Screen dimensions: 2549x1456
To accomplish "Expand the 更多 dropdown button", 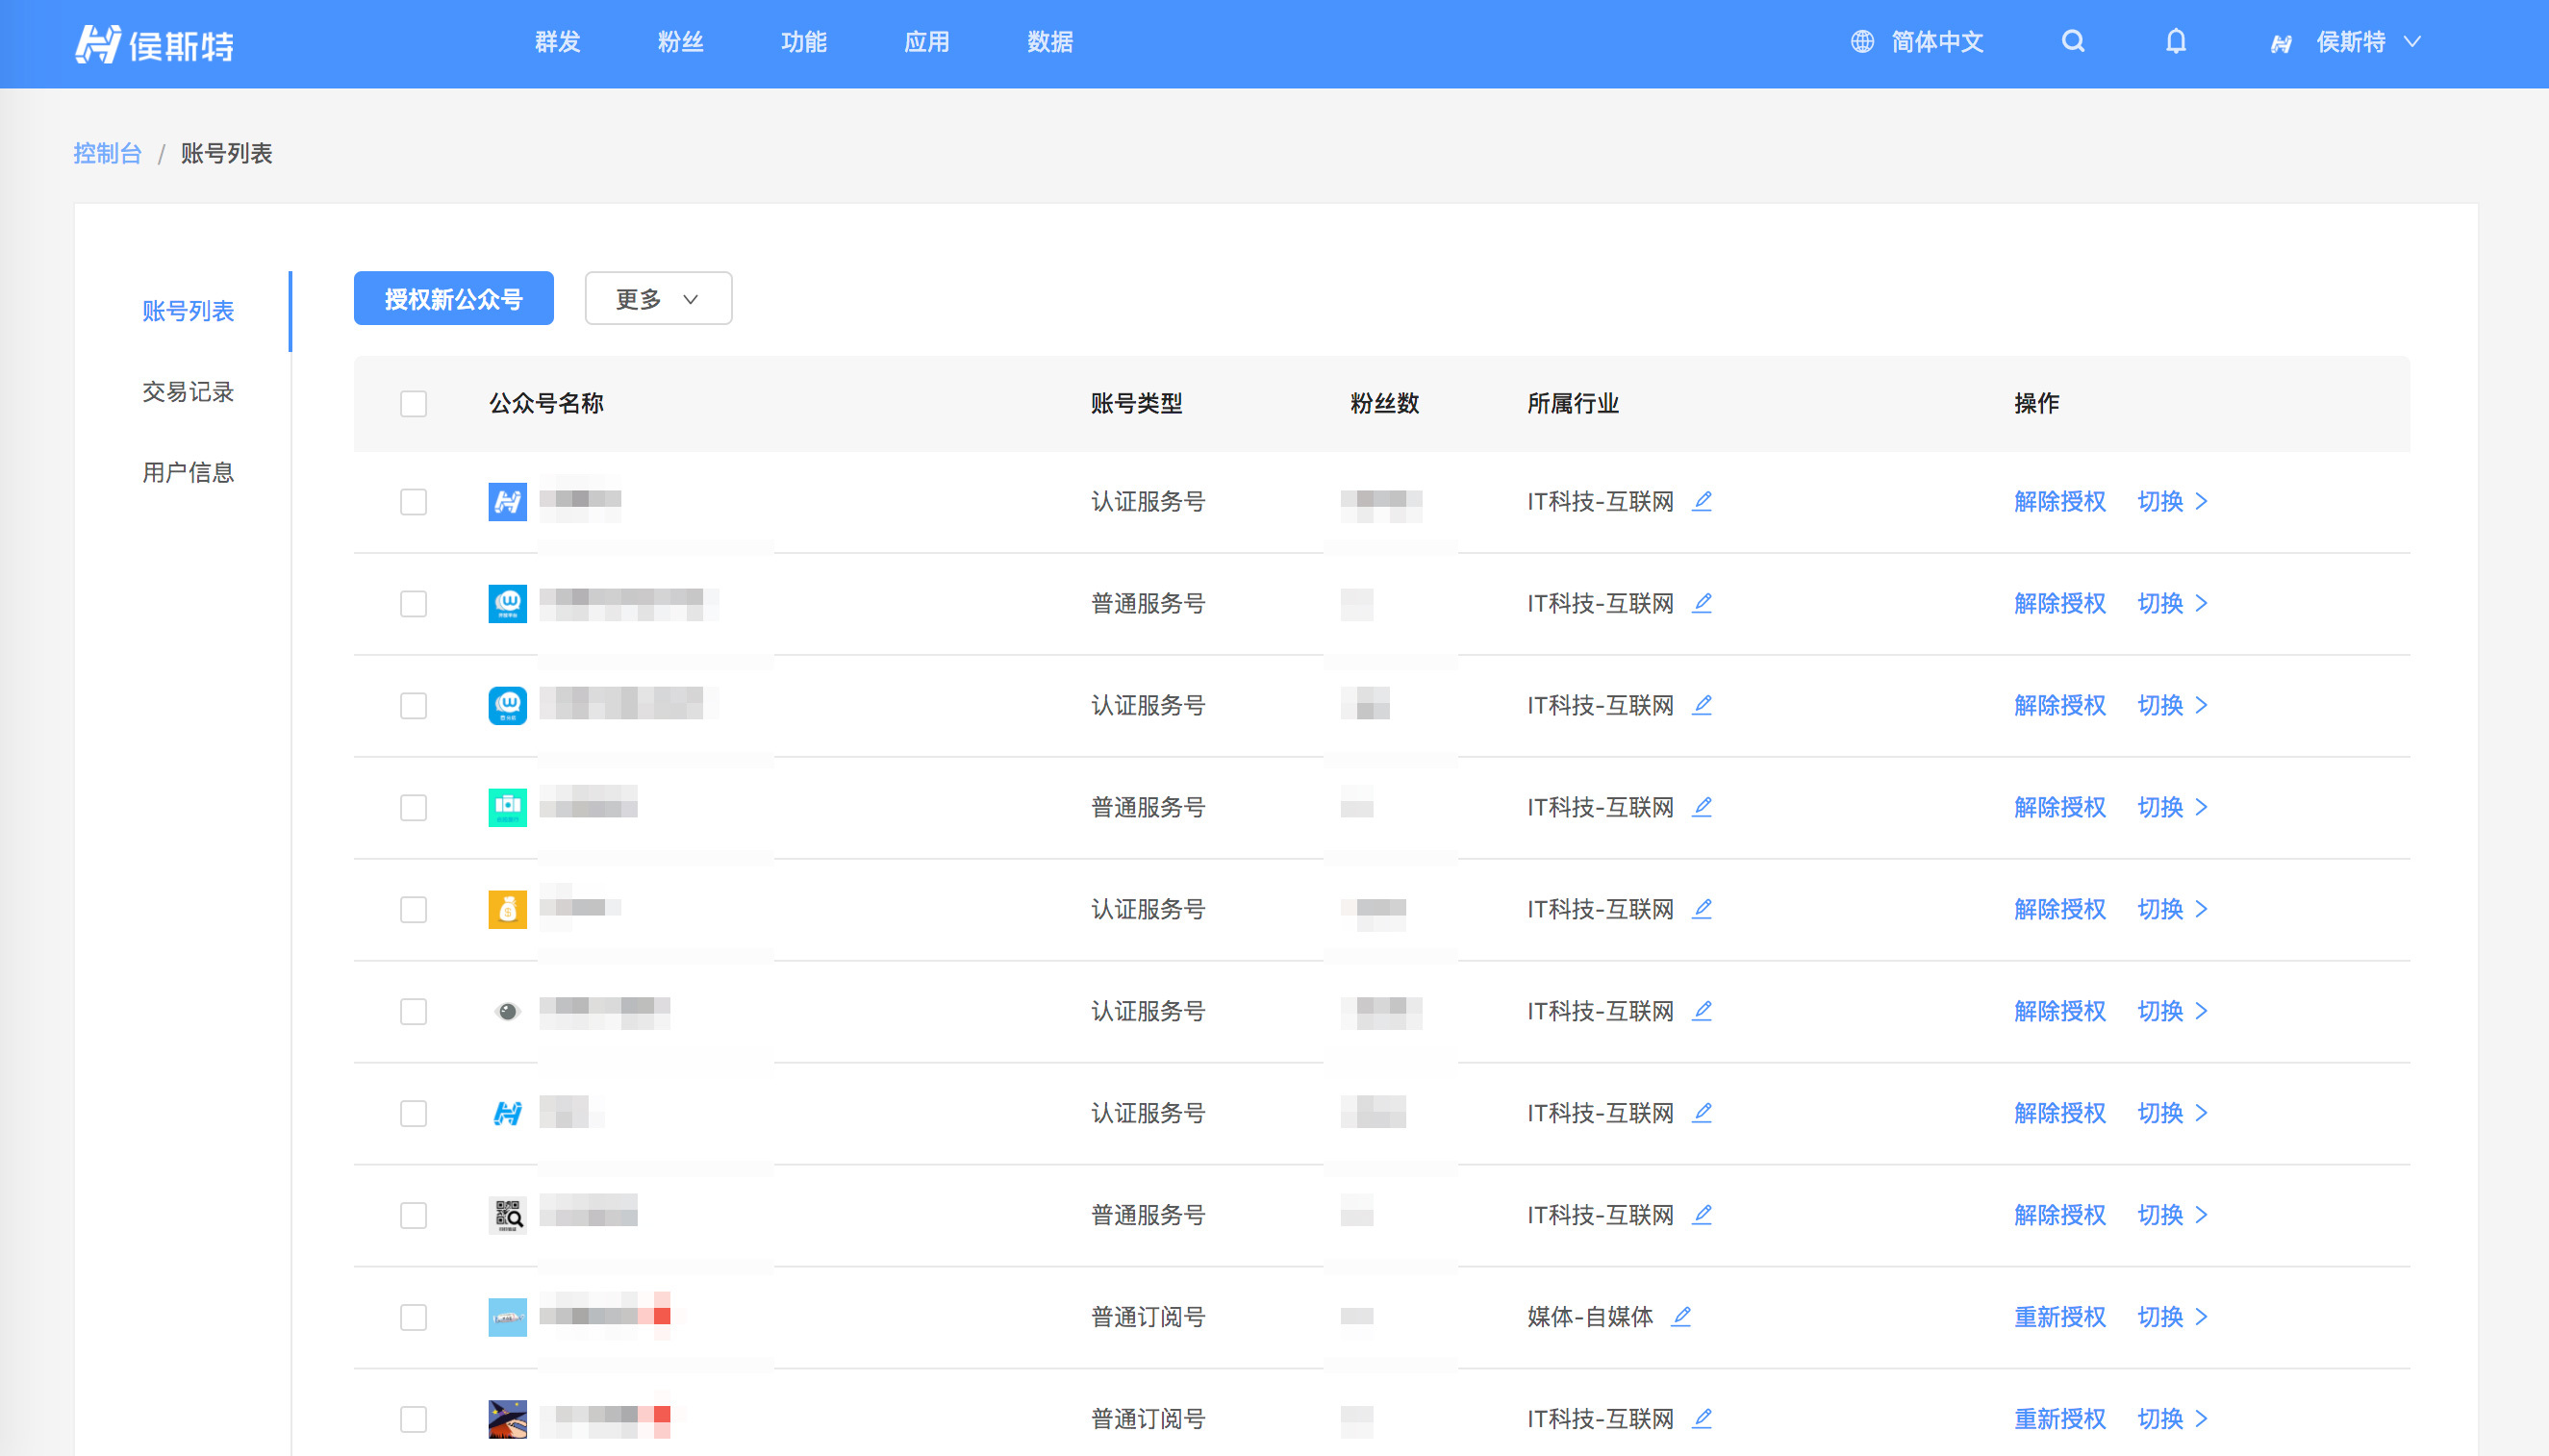I will 658,298.
